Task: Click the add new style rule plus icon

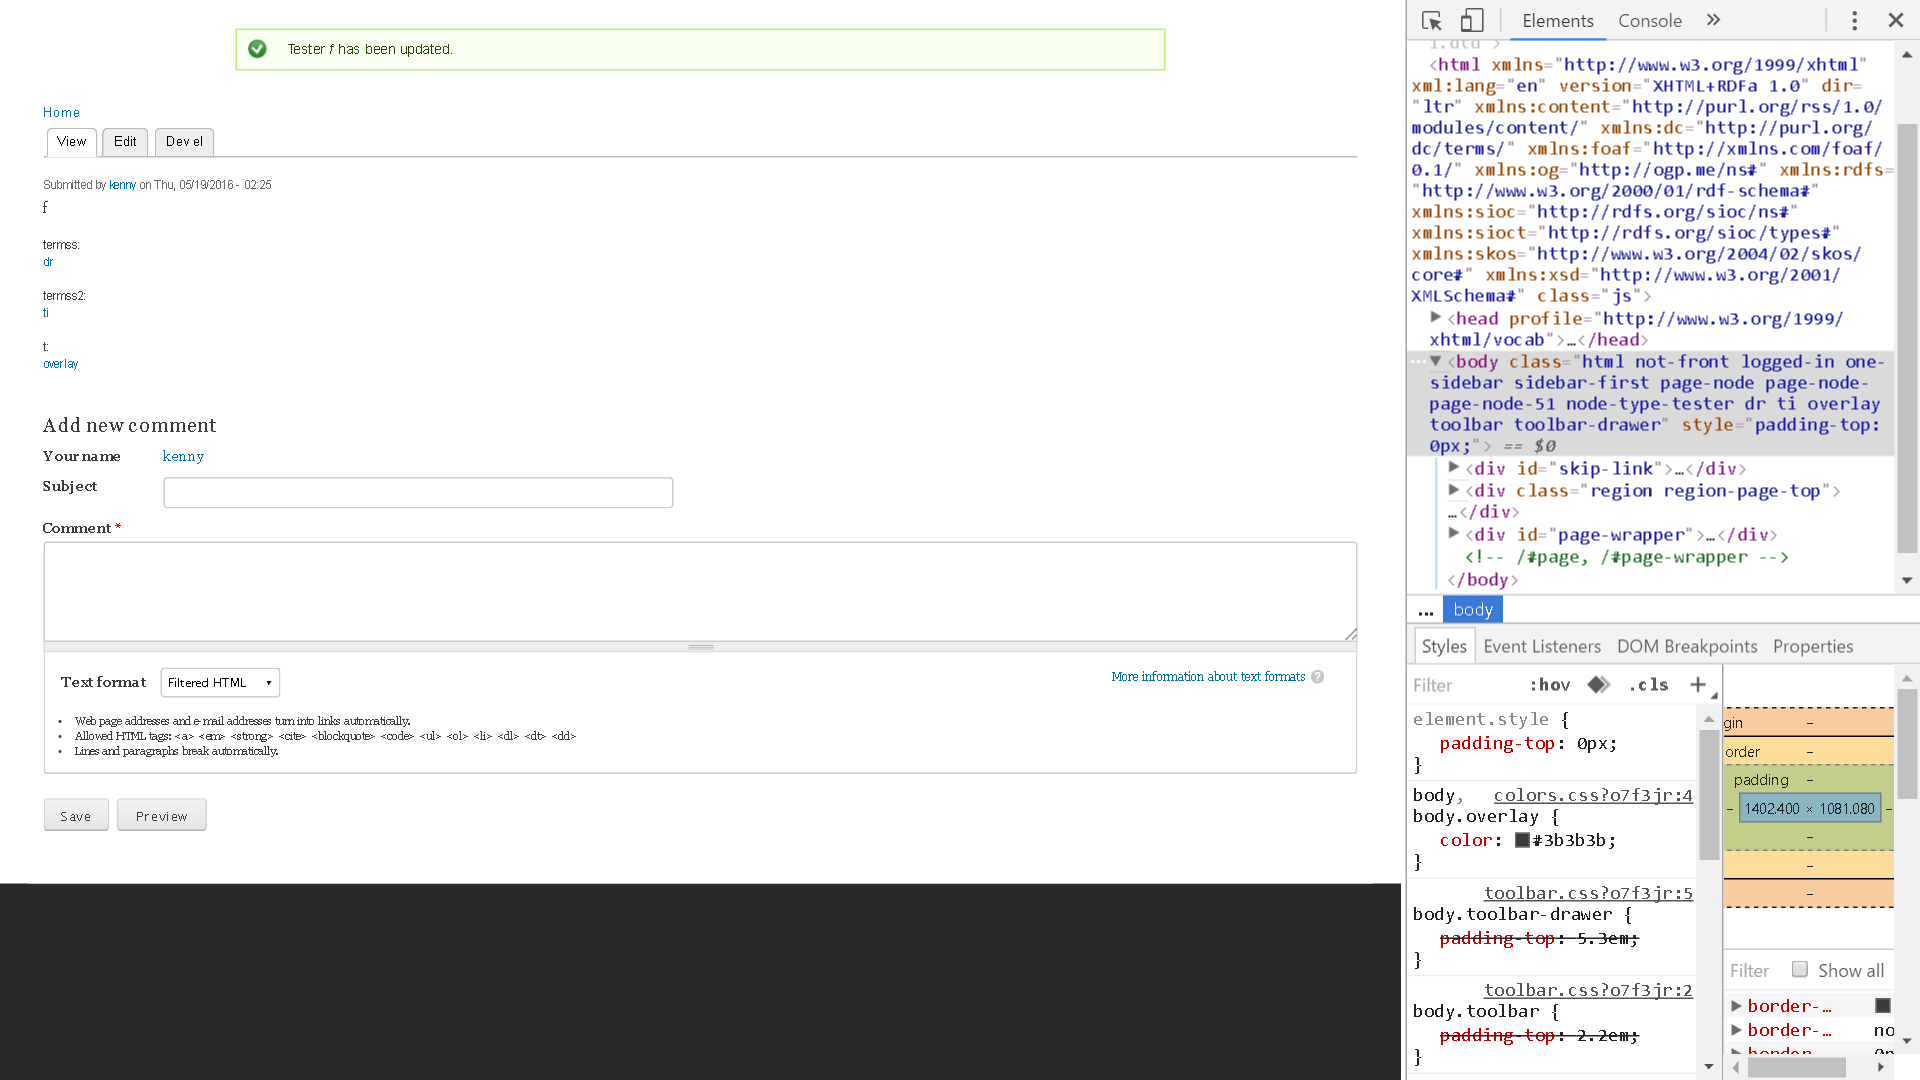Action: pyautogui.click(x=1697, y=685)
